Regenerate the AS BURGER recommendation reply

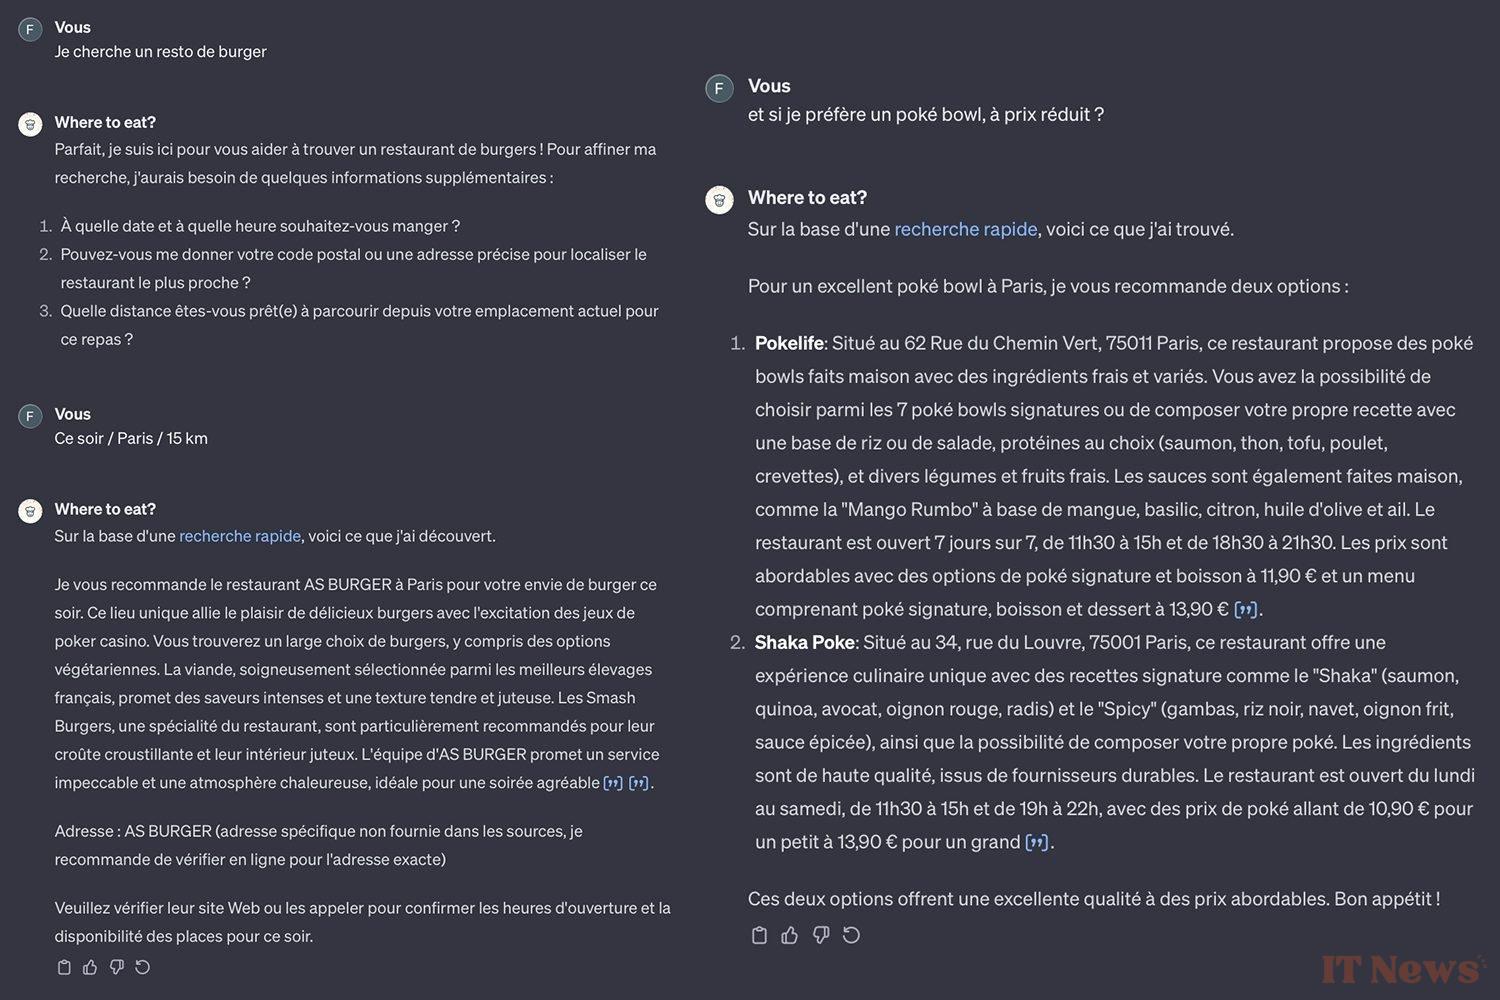pos(142,967)
